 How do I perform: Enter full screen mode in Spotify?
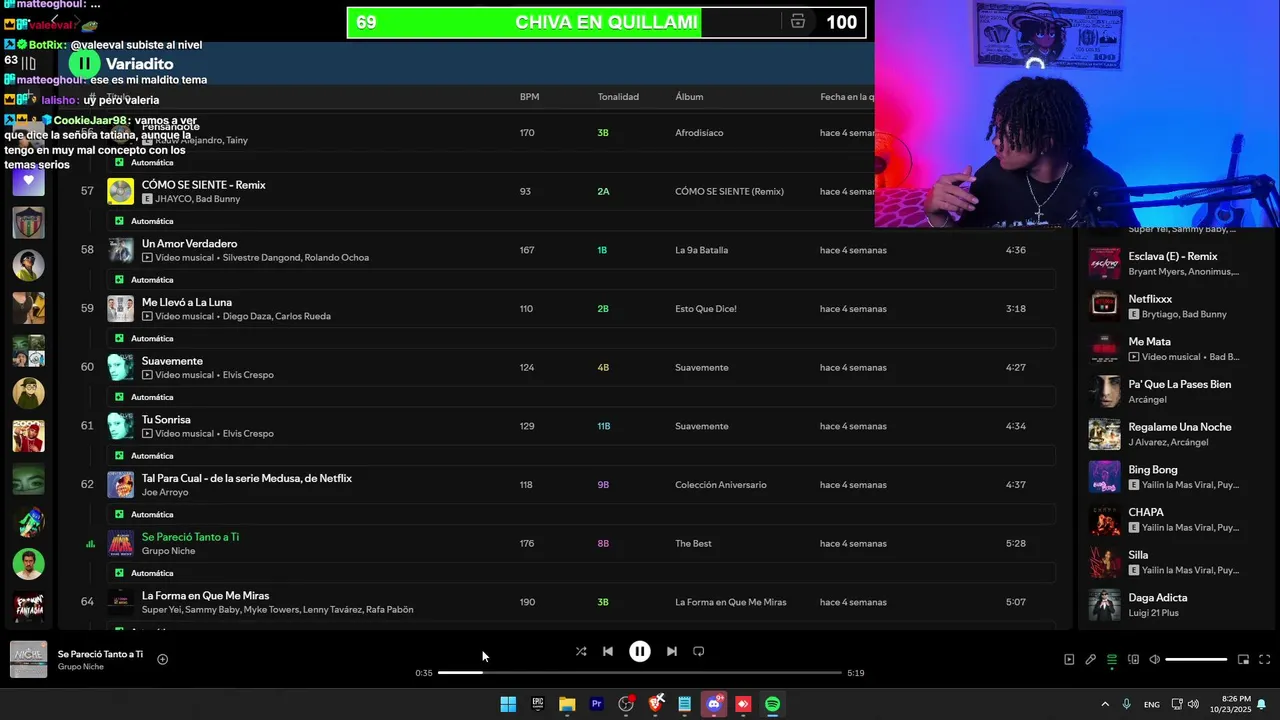click(1265, 660)
